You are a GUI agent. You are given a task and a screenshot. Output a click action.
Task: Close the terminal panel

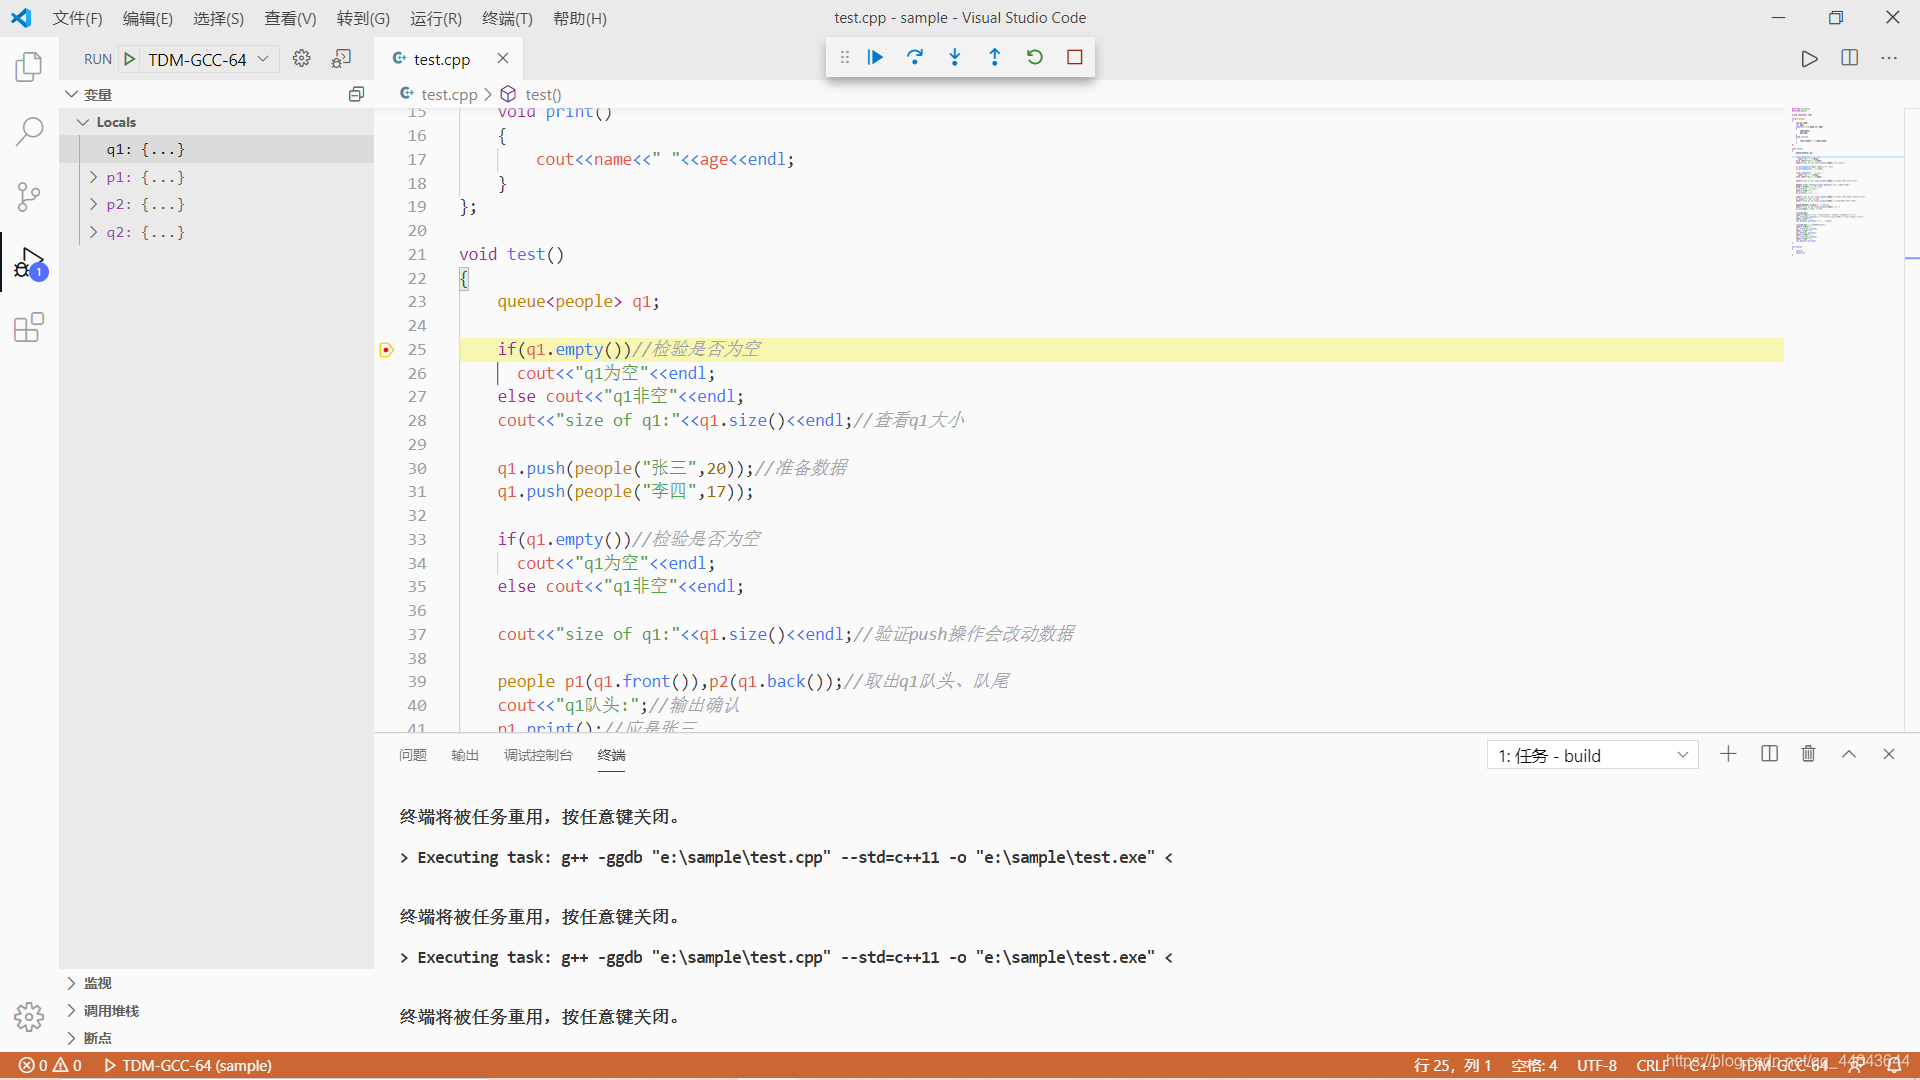click(x=1889, y=754)
